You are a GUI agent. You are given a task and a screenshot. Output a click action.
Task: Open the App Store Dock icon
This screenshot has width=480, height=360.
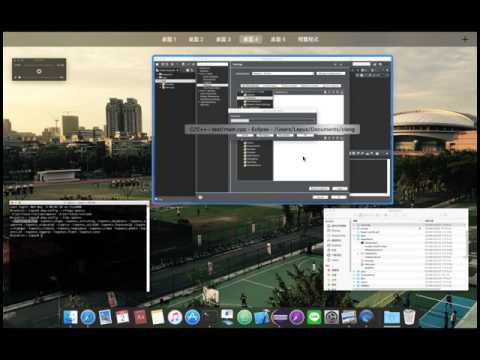tap(192, 317)
